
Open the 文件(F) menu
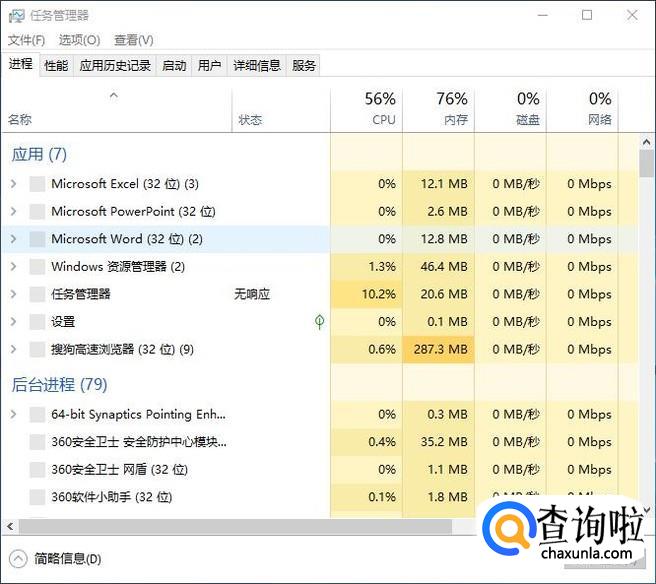tap(27, 40)
